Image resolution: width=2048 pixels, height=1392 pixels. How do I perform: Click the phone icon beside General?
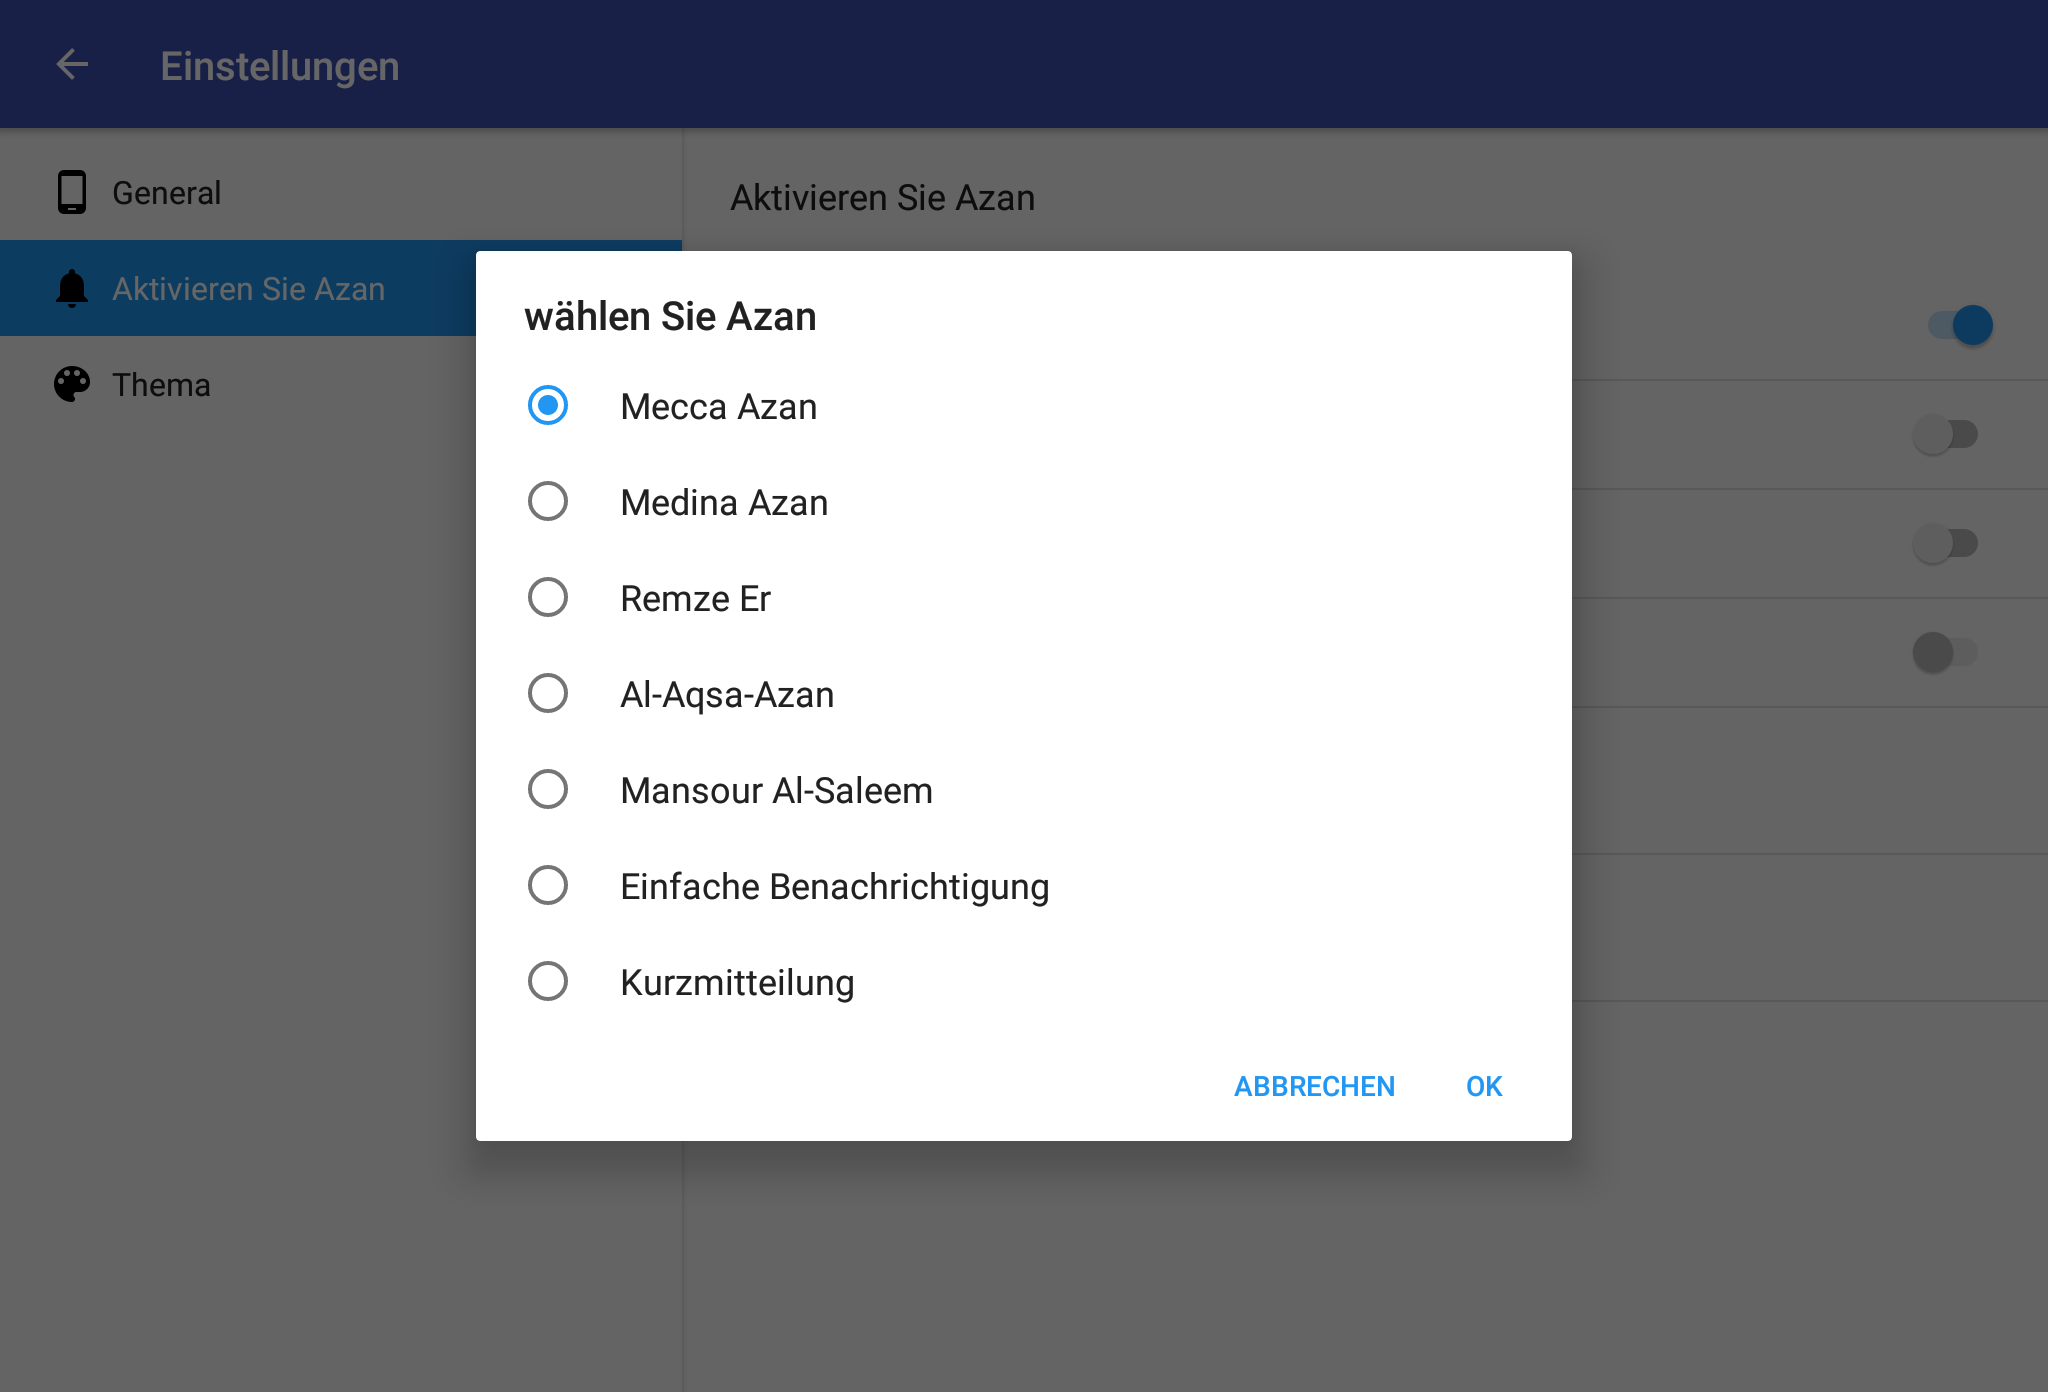(x=72, y=192)
